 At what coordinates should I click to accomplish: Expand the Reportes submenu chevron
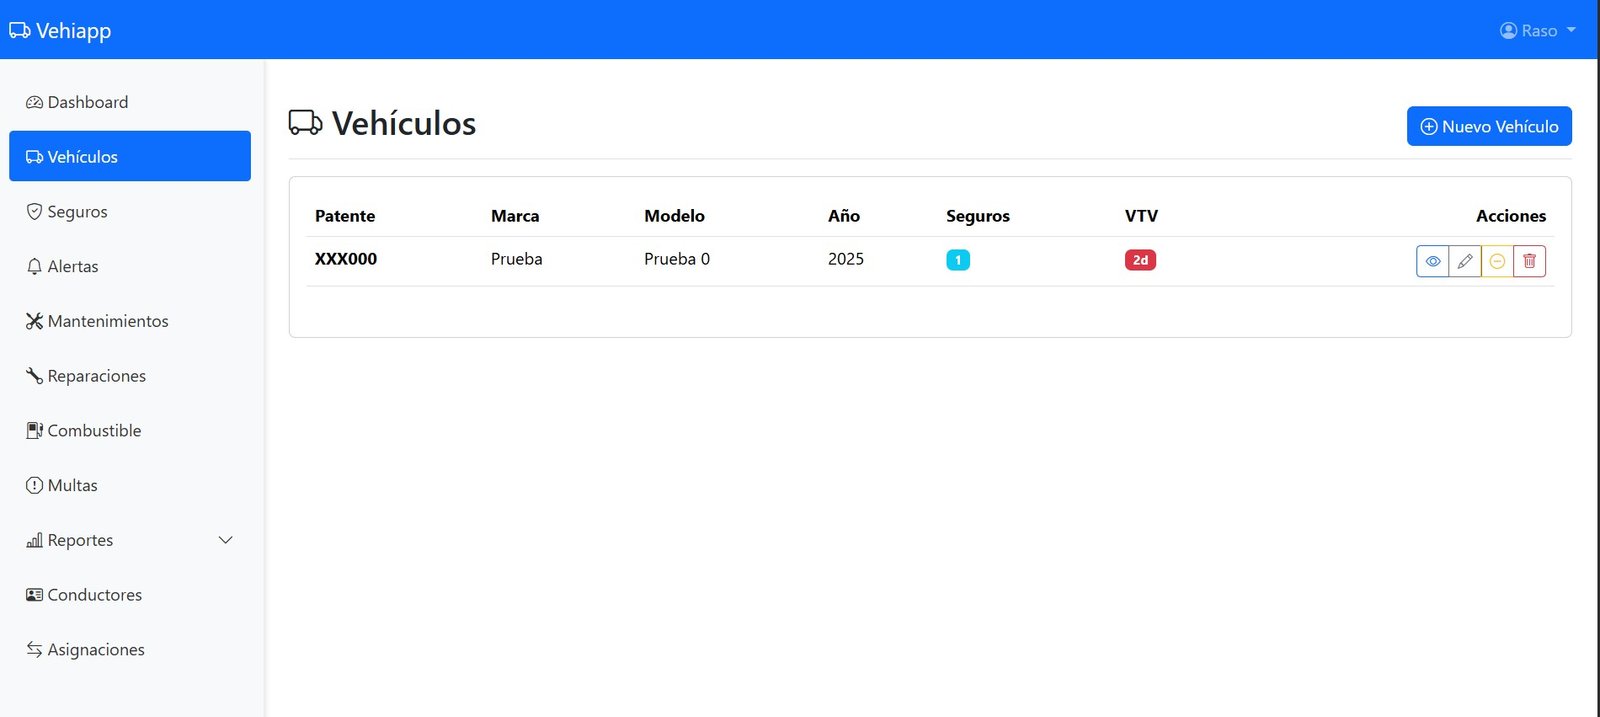[225, 540]
